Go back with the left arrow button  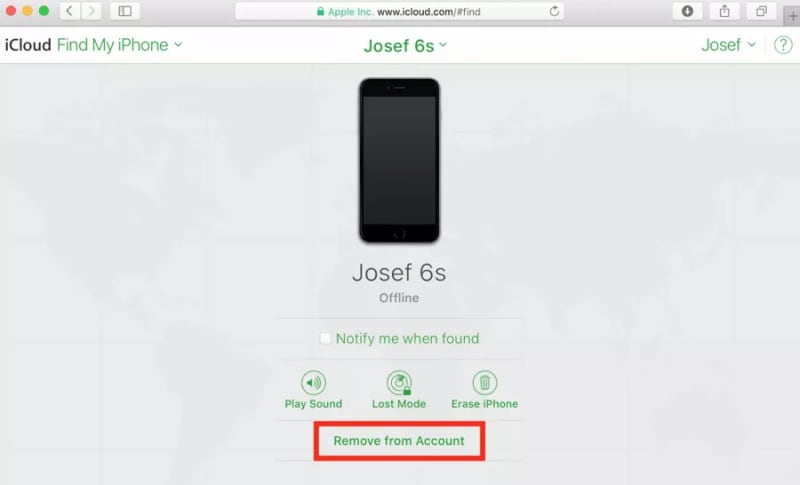point(69,11)
